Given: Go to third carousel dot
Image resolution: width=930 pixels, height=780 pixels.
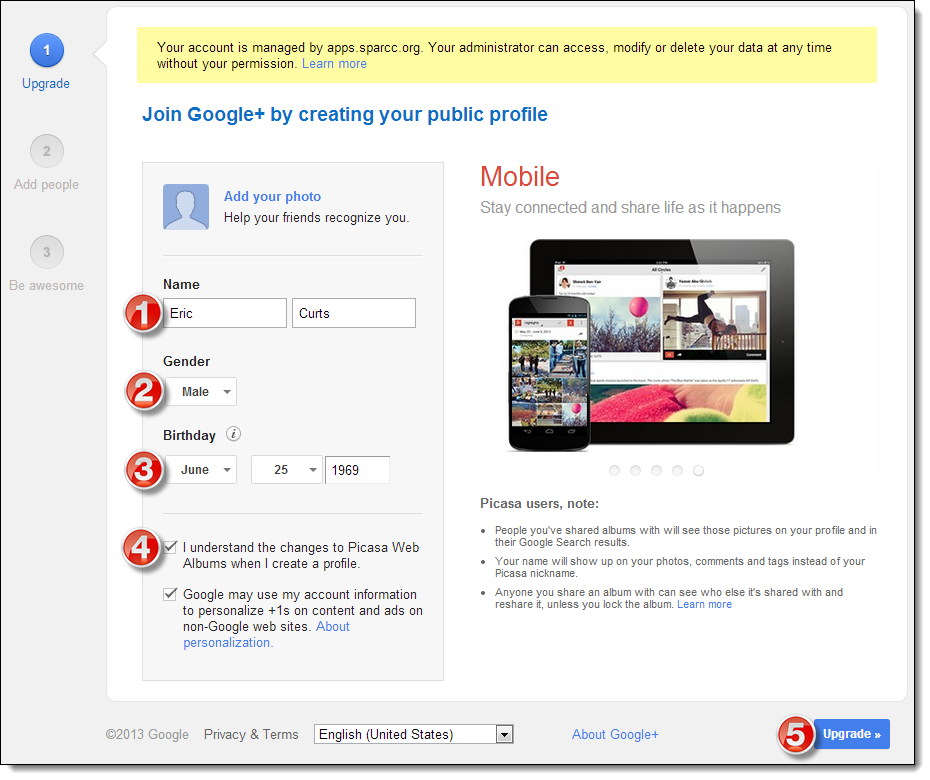Looking at the screenshot, I should [x=656, y=470].
